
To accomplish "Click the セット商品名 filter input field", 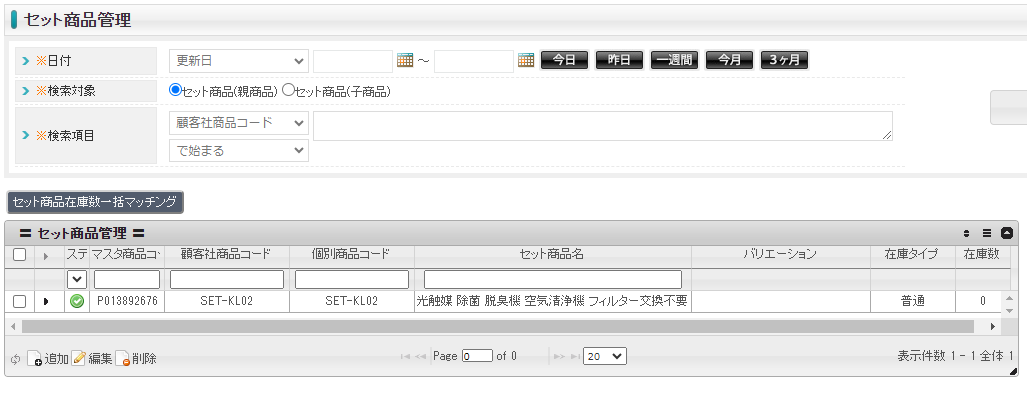I will click(553, 279).
